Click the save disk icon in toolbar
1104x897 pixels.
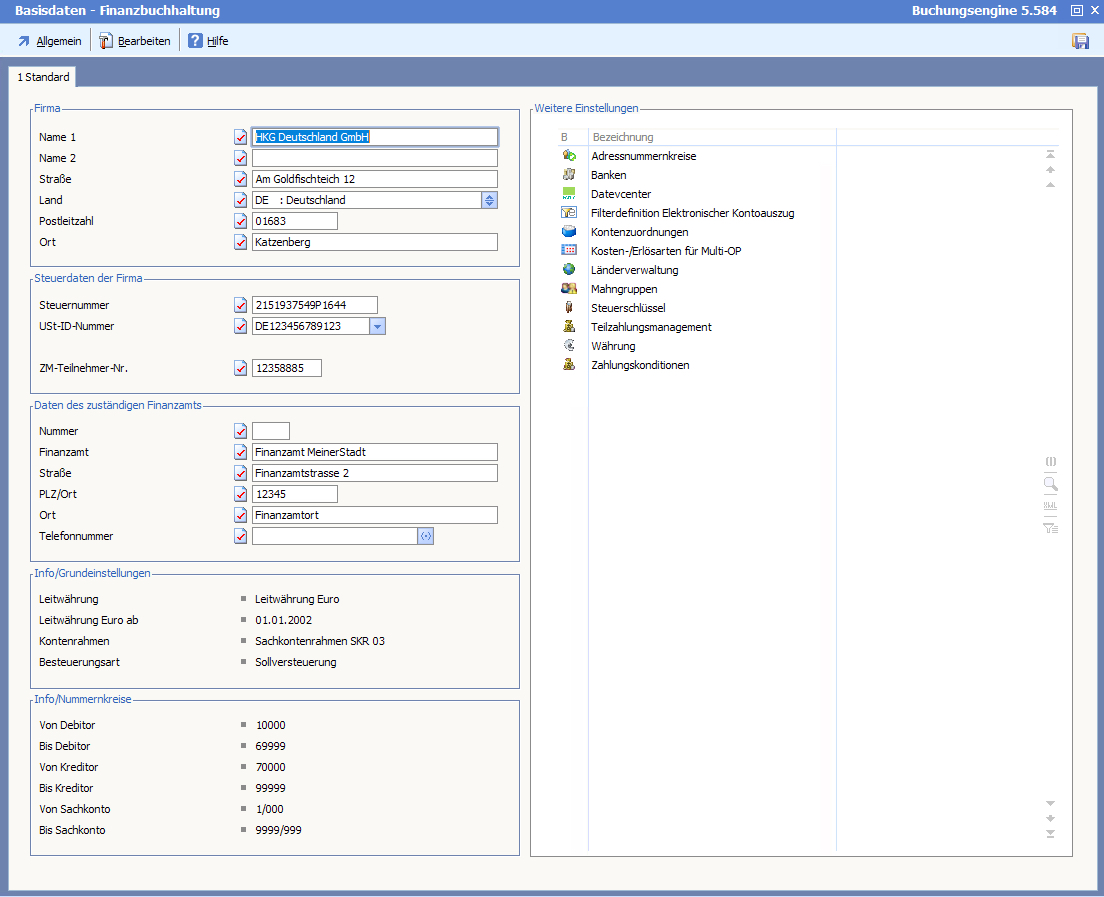point(1080,41)
